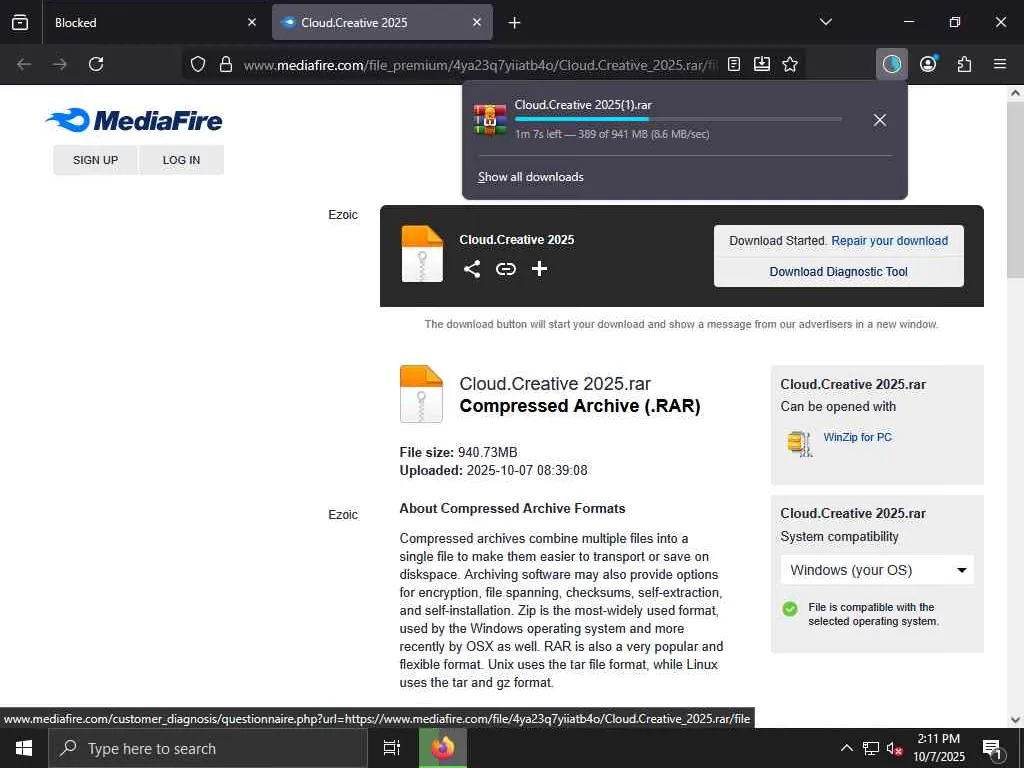Expand the Windows (your OS) dropdown

[x=877, y=570]
